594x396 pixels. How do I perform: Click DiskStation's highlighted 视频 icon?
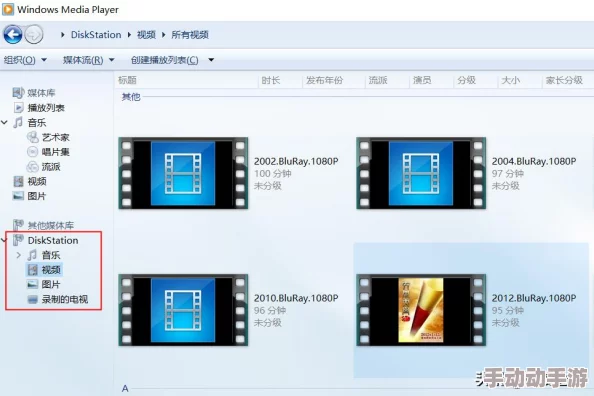point(33,270)
